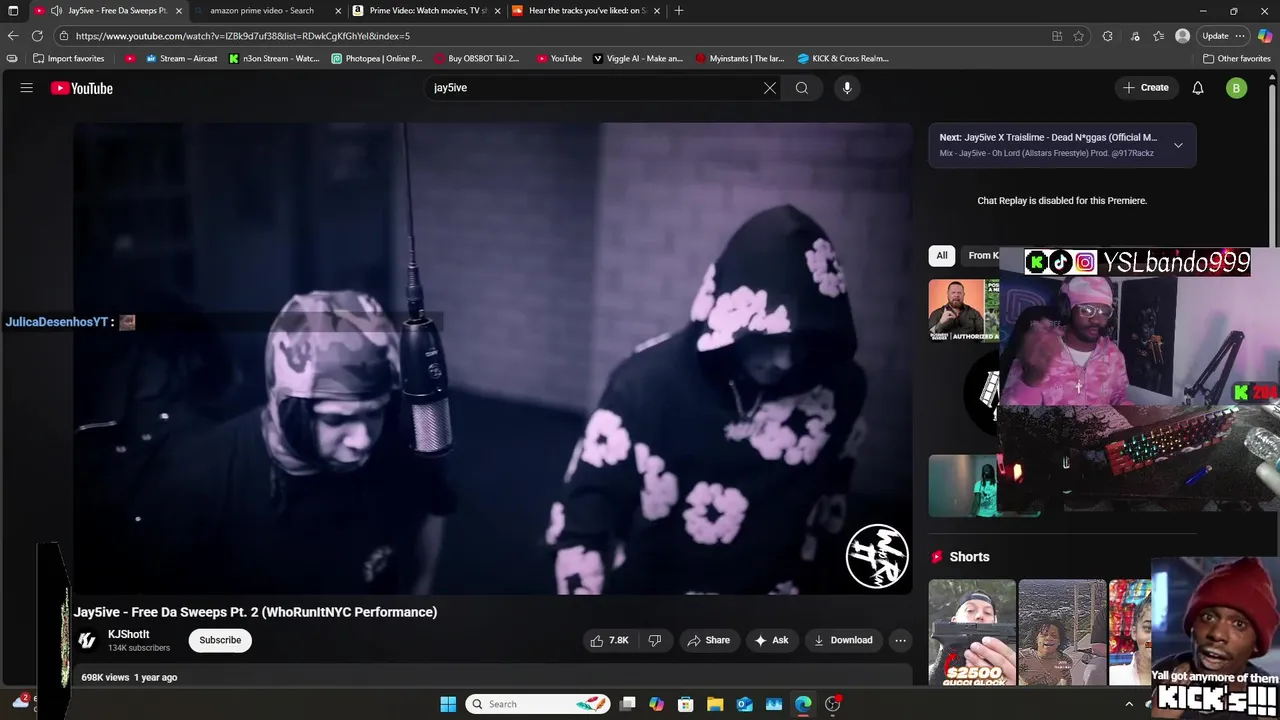Open n3on Stream bookmark
Viewport: 1280px width, 720px height.
[x=274, y=59]
